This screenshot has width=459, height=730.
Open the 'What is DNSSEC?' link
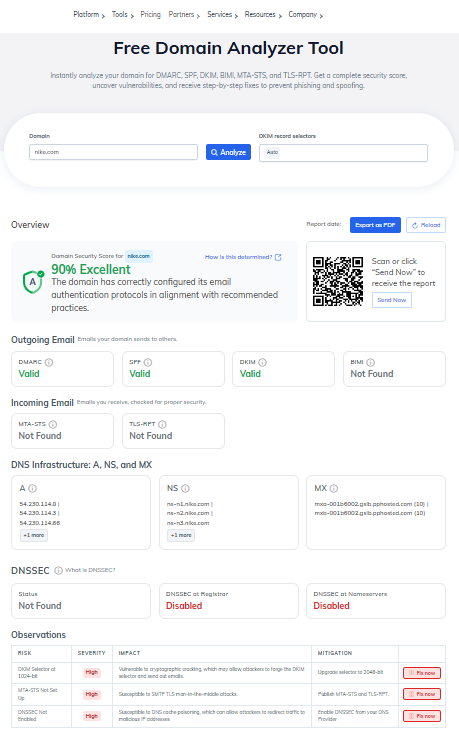(x=90, y=570)
